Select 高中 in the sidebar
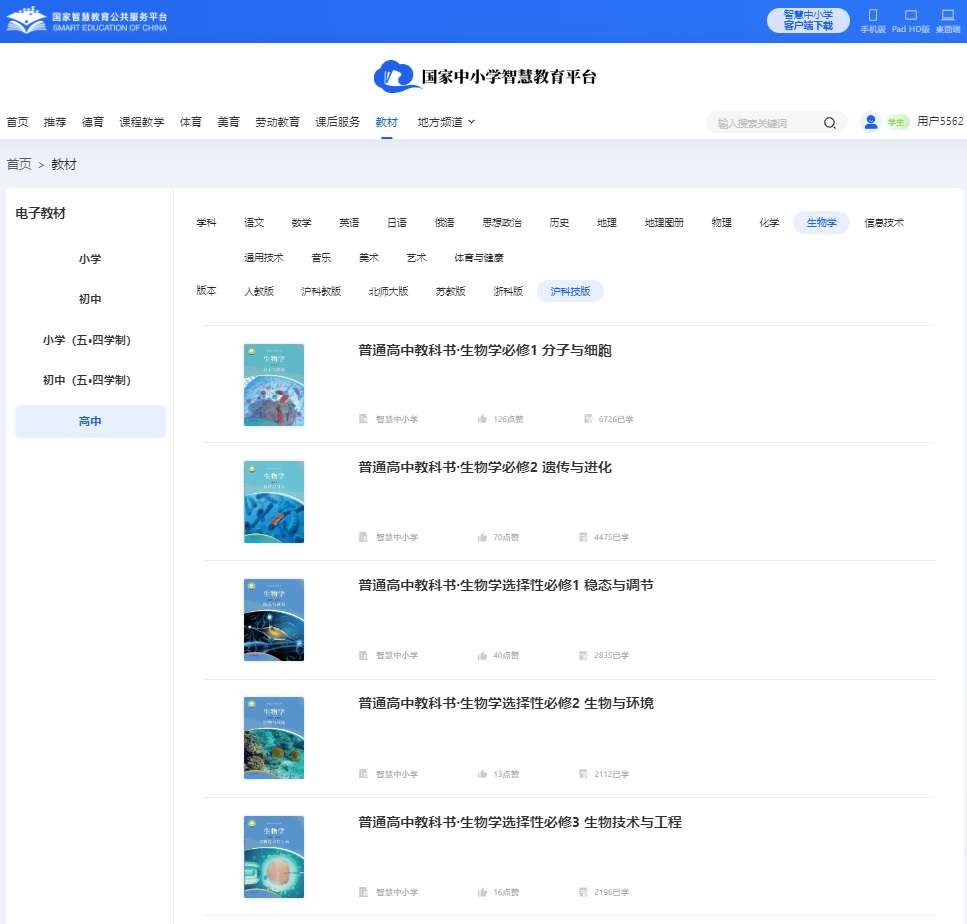This screenshot has width=967, height=924. click(90, 421)
